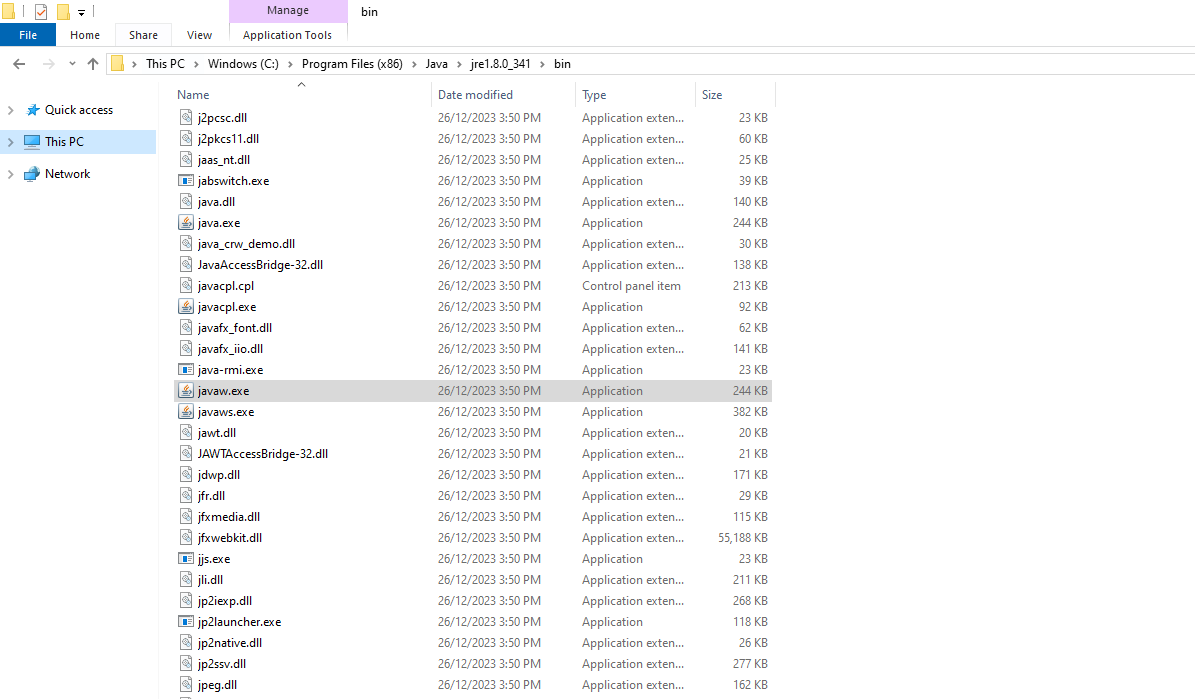This screenshot has width=1195, height=699.
Task: Click the 55,188 KB size value
Action: [x=742, y=537]
